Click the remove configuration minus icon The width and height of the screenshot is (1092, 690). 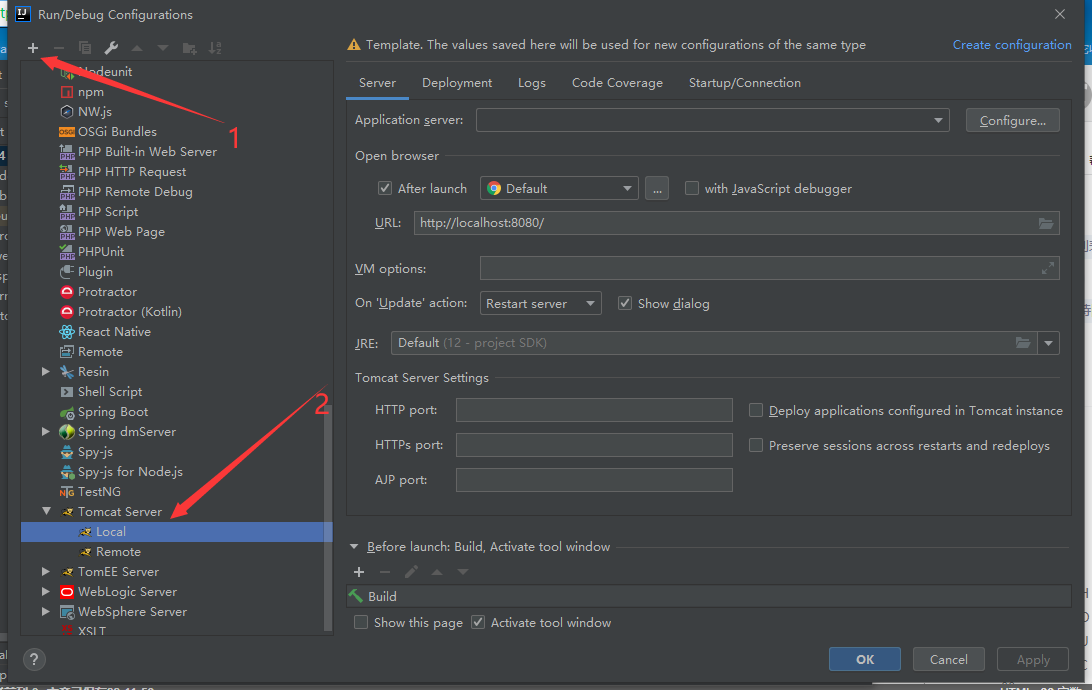(58, 48)
